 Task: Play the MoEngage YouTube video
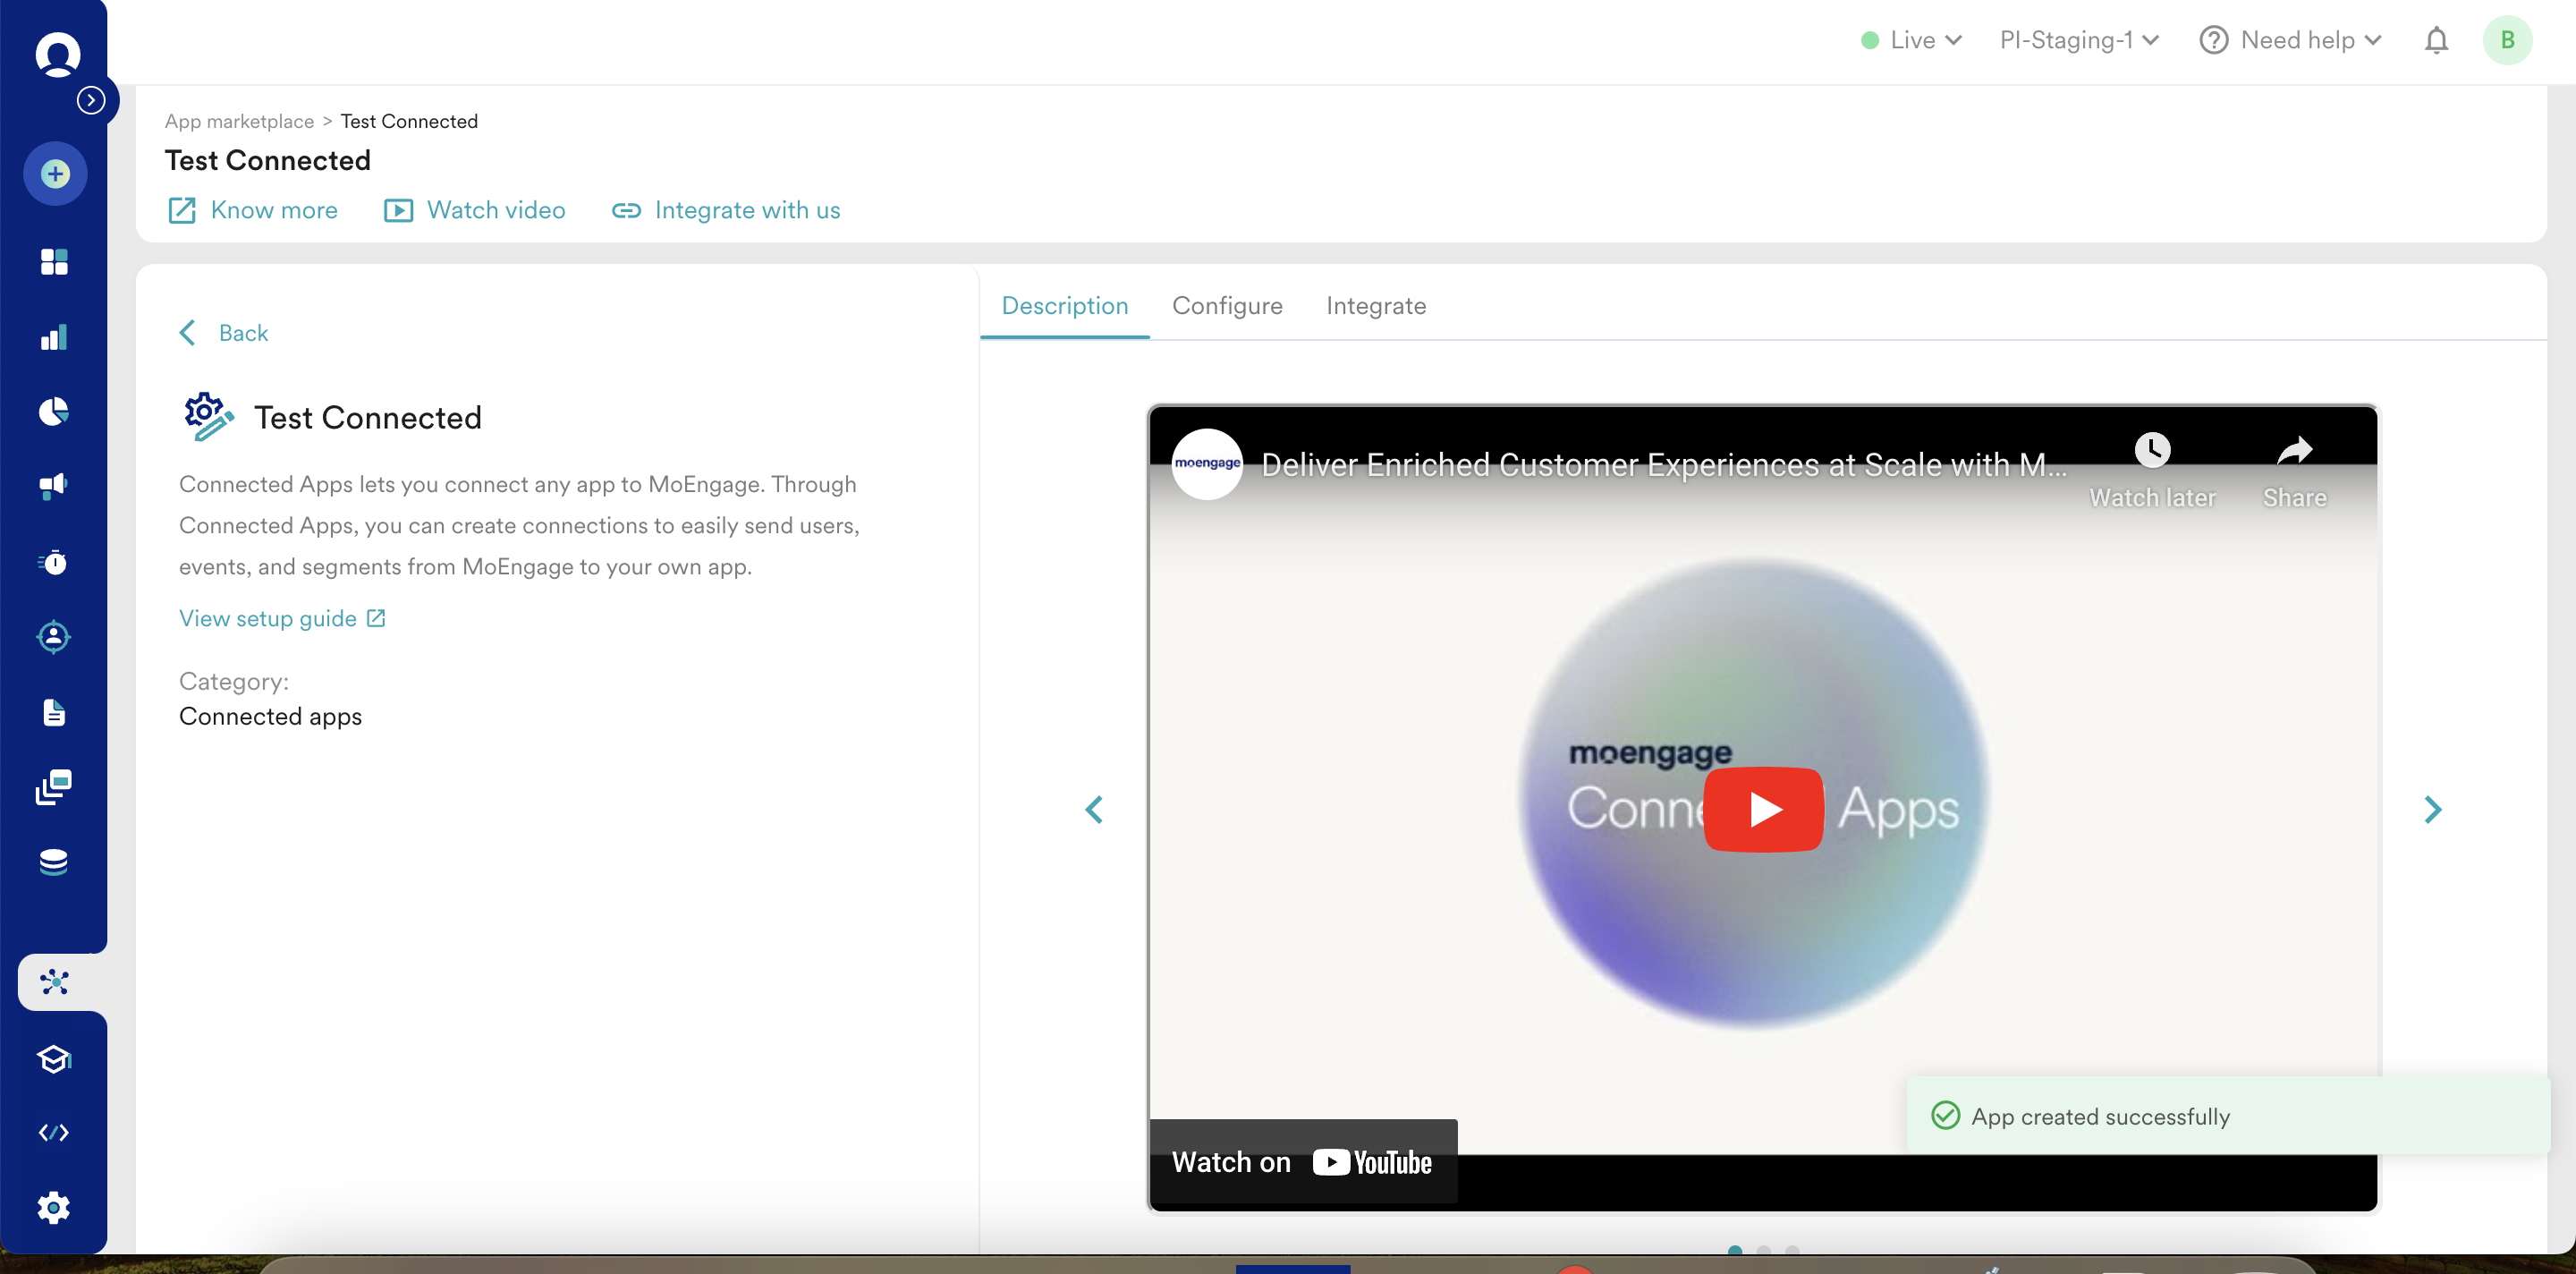[x=1762, y=809]
